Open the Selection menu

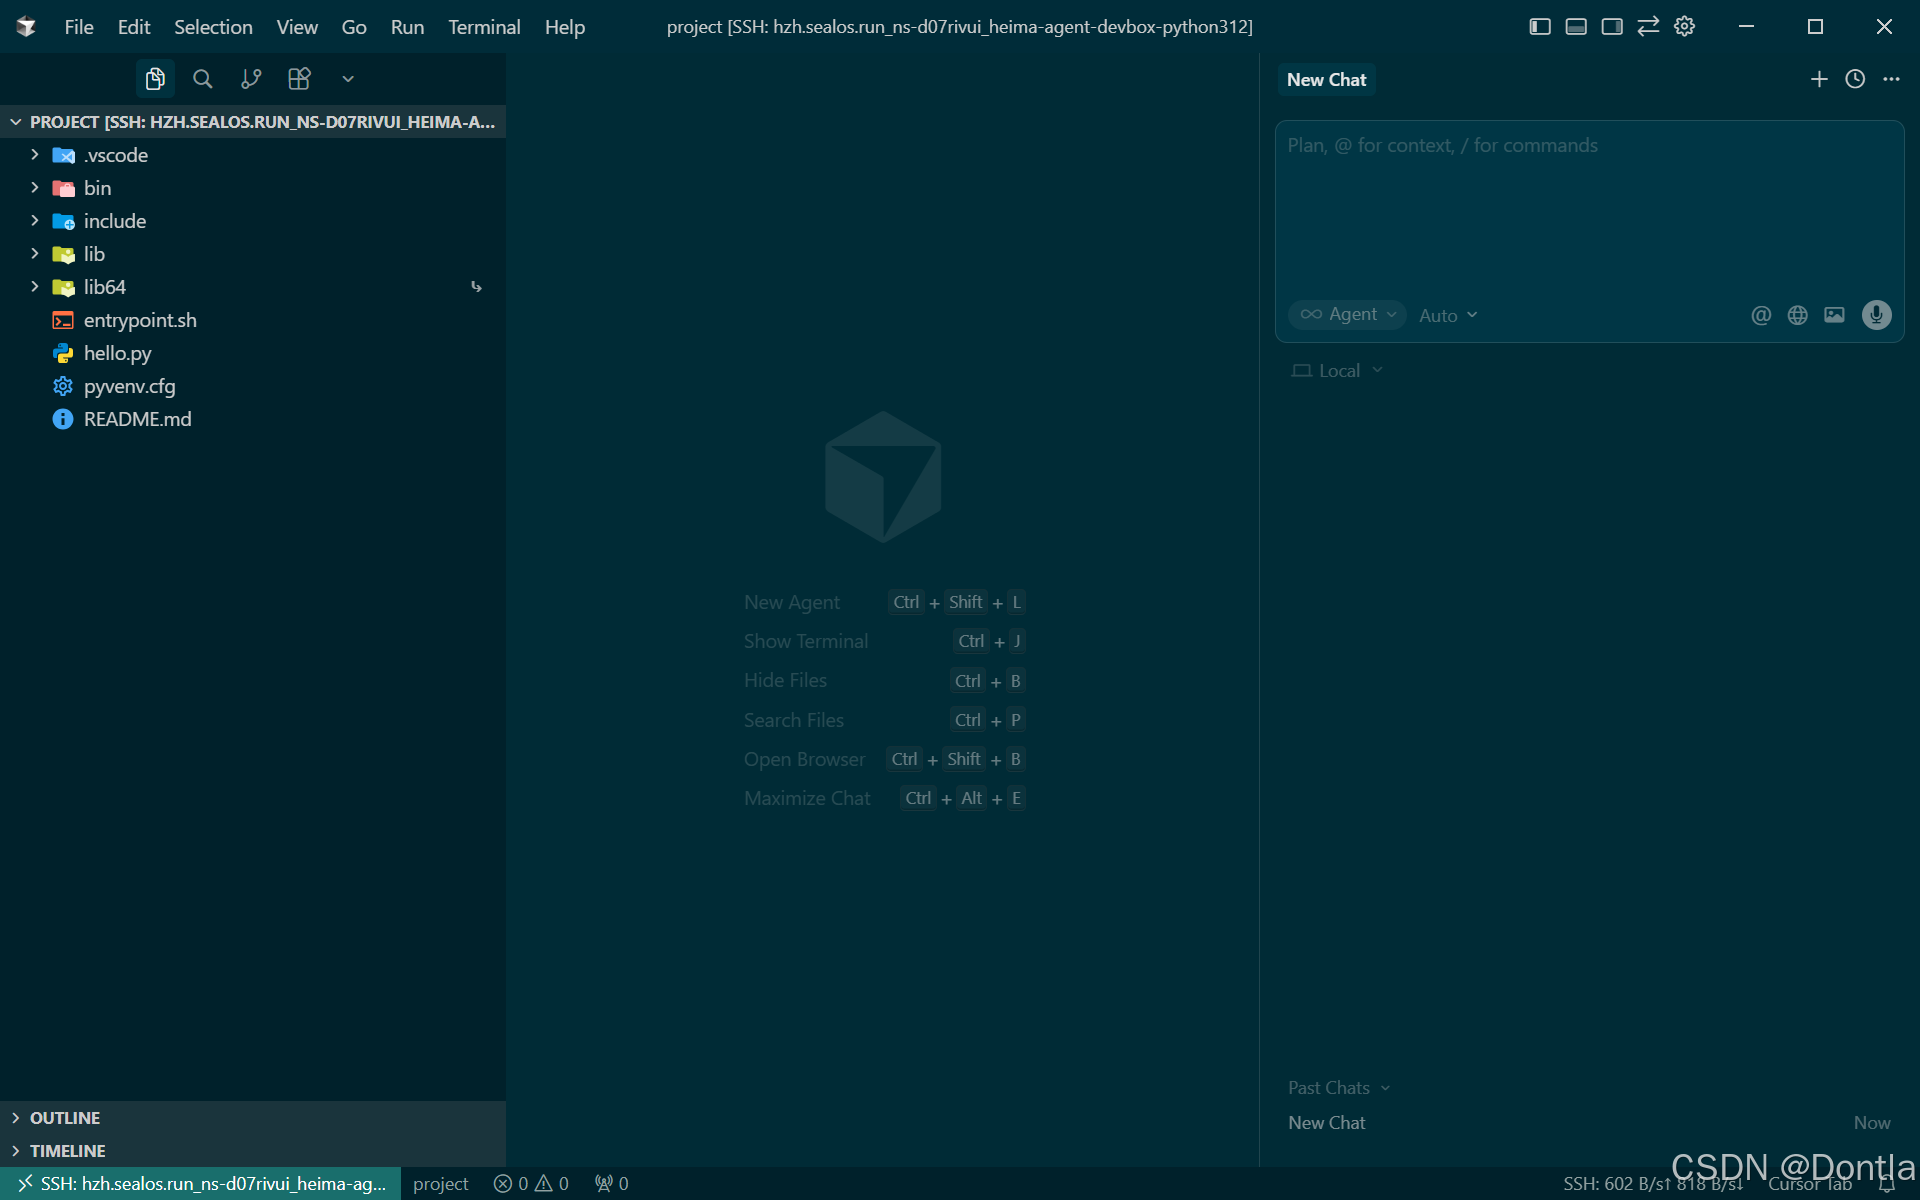(x=213, y=27)
